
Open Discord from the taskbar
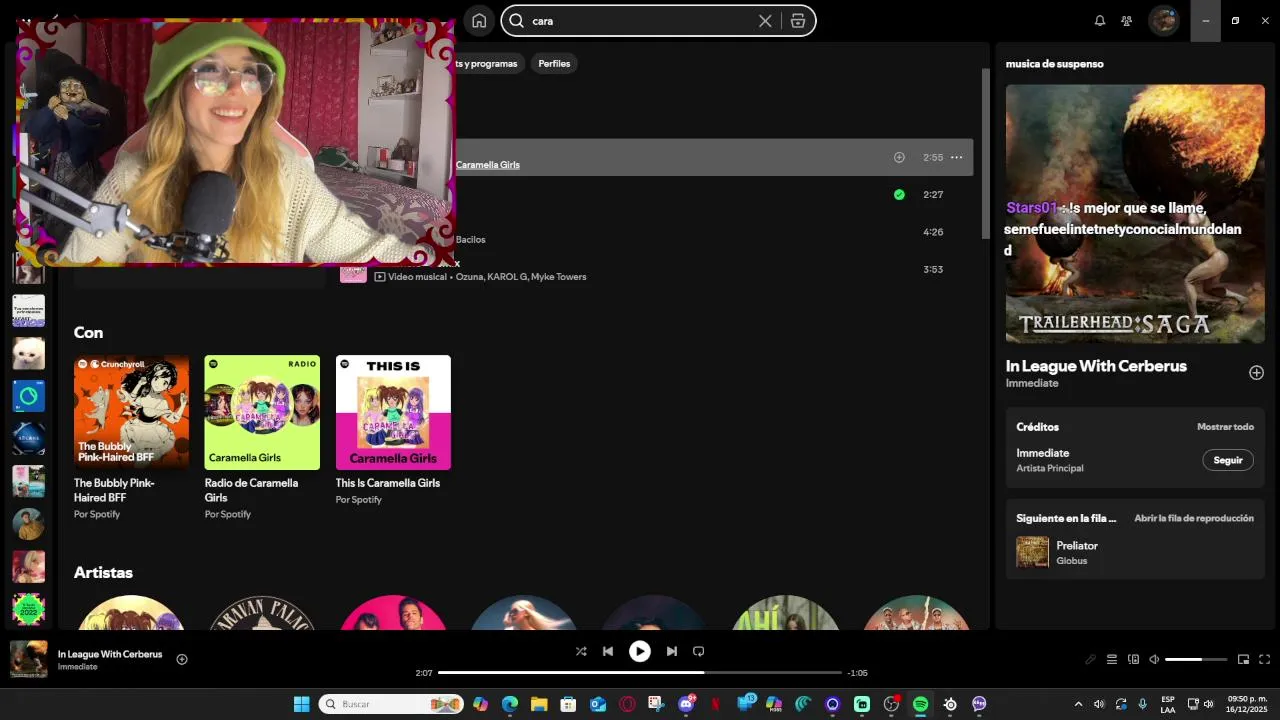pyautogui.click(x=686, y=704)
